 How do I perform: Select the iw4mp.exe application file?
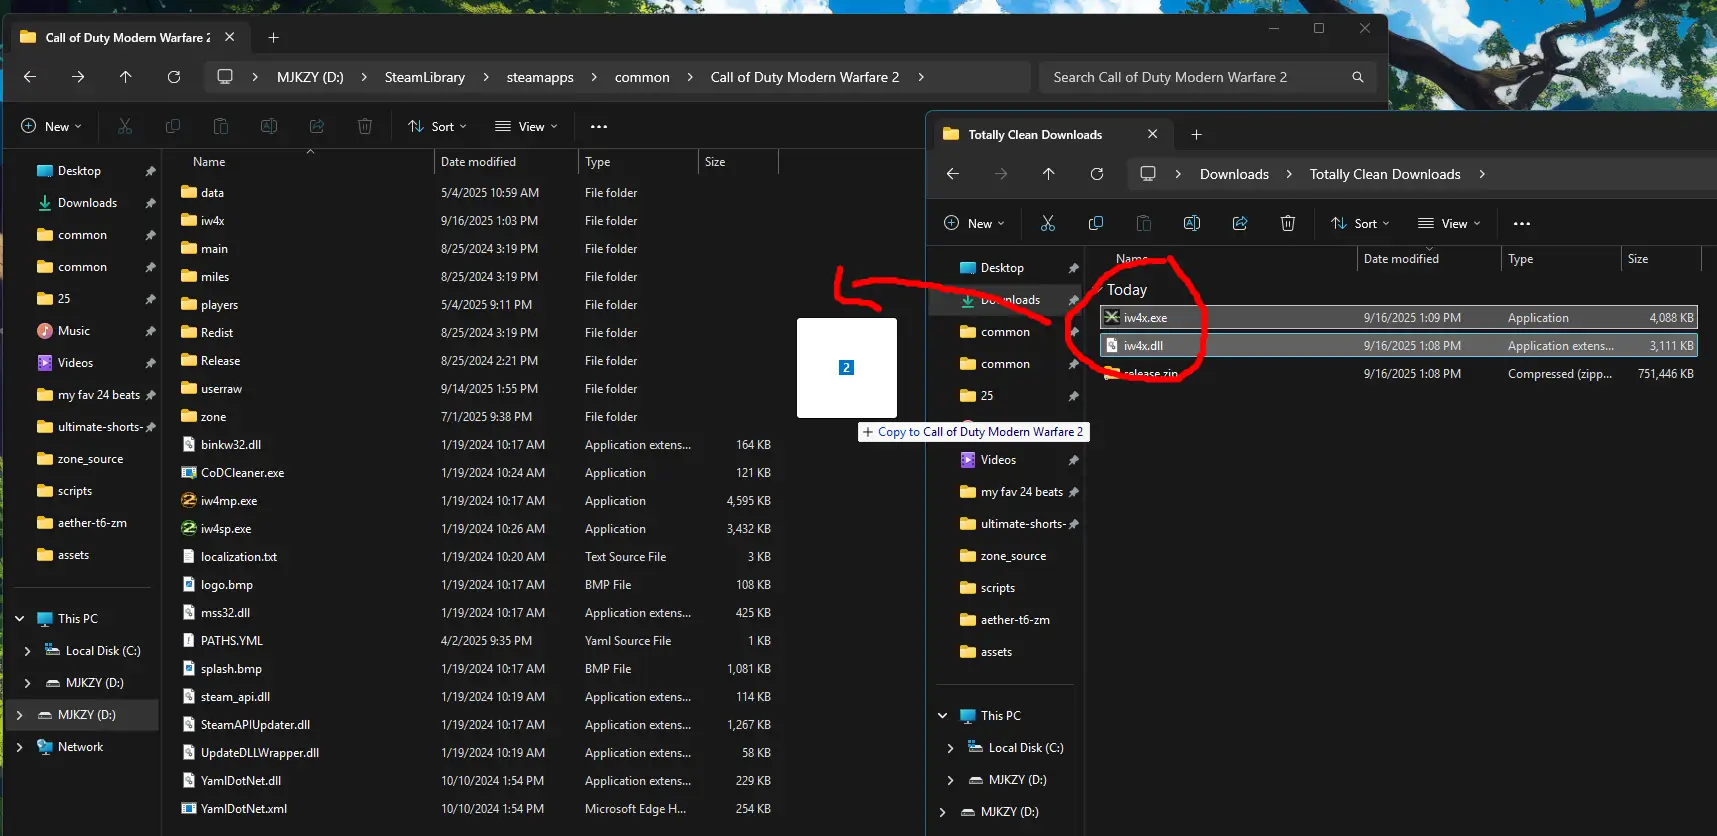[229, 501]
